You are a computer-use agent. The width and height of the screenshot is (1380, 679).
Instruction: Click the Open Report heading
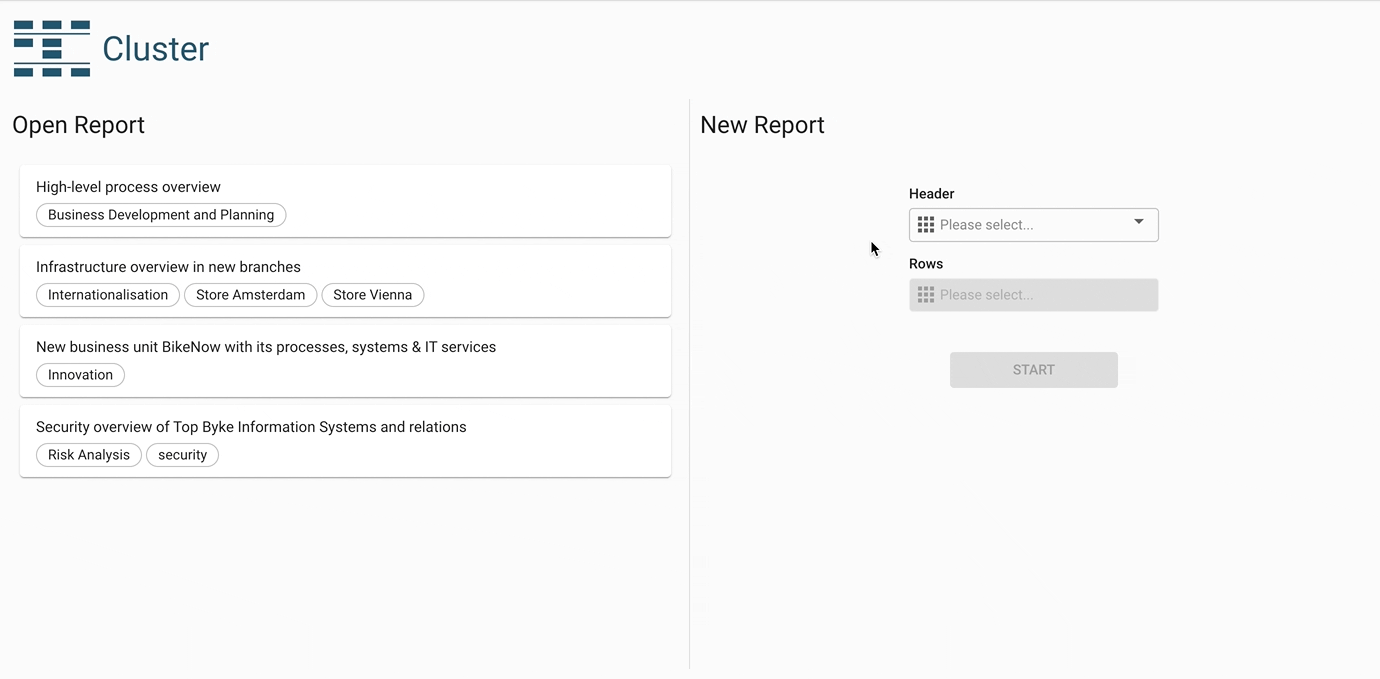(78, 125)
